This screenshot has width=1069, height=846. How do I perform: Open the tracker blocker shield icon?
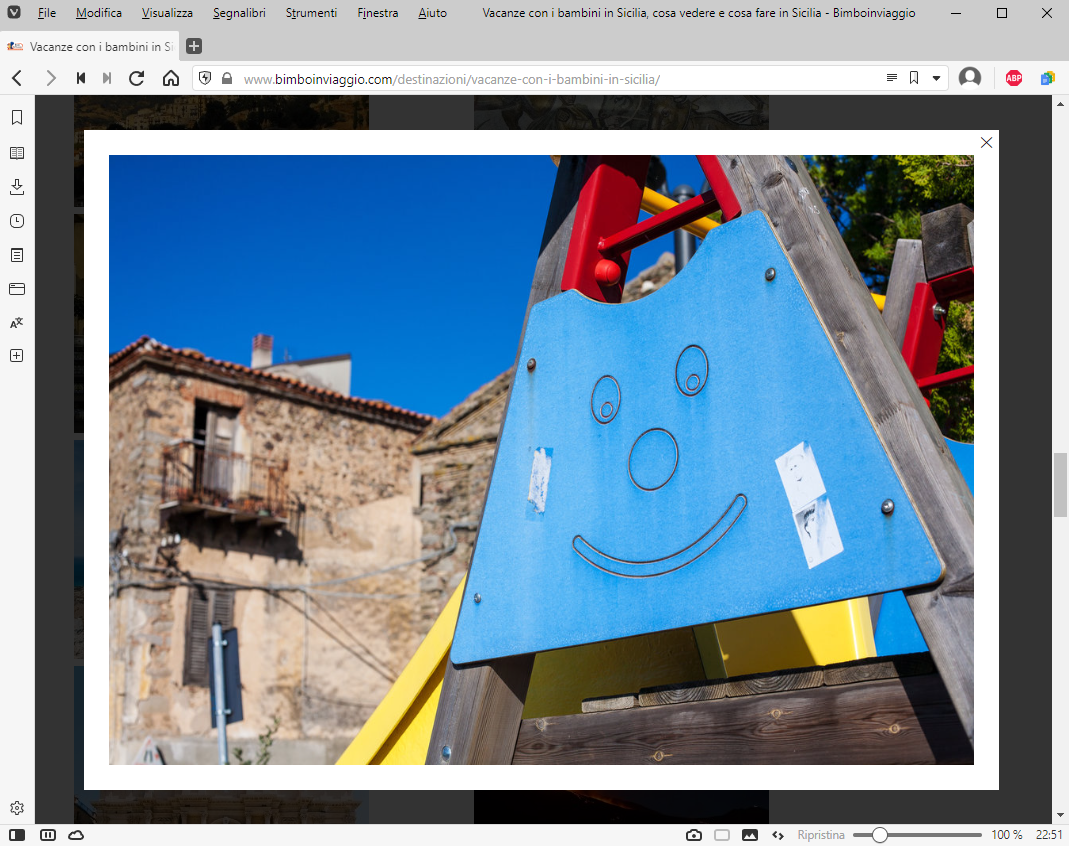pyautogui.click(x=205, y=78)
